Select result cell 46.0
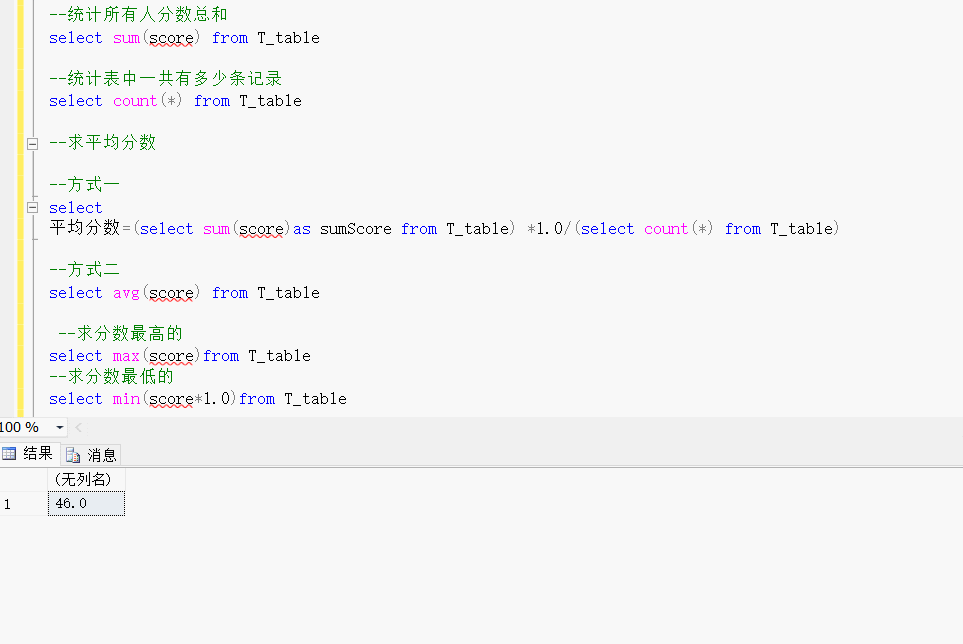Viewport: 963px width, 644px height. [x=86, y=503]
